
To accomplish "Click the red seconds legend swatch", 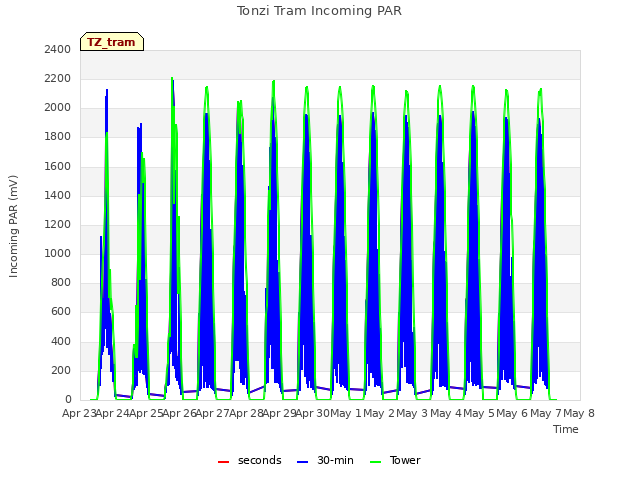I will [223, 462].
